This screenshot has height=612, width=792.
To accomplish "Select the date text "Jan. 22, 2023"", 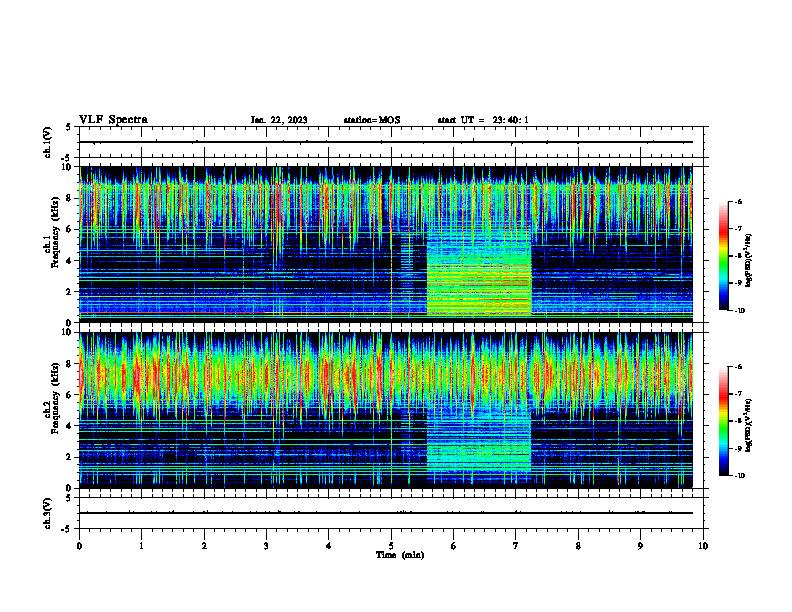I will pos(279,120).
